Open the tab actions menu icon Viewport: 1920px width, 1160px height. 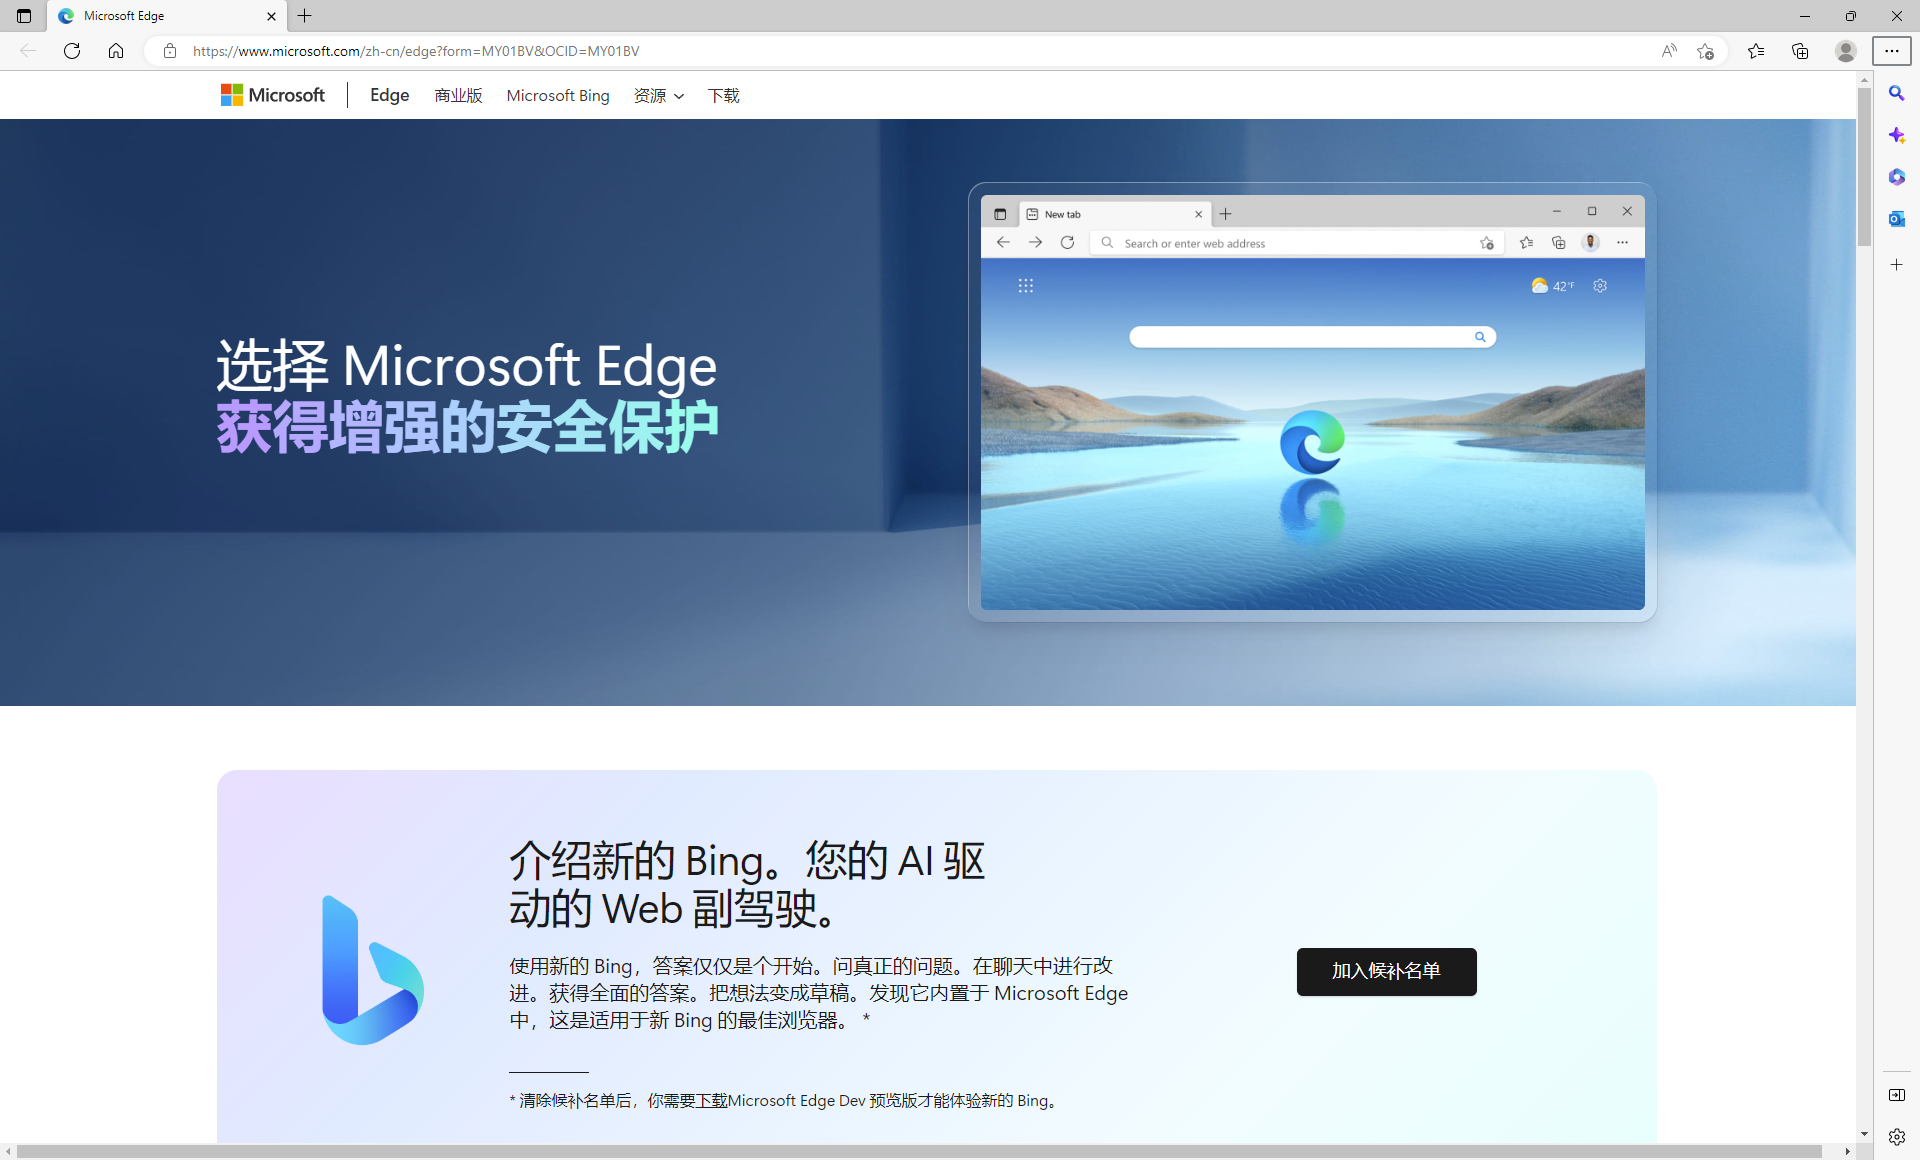[x=24, y=16]
